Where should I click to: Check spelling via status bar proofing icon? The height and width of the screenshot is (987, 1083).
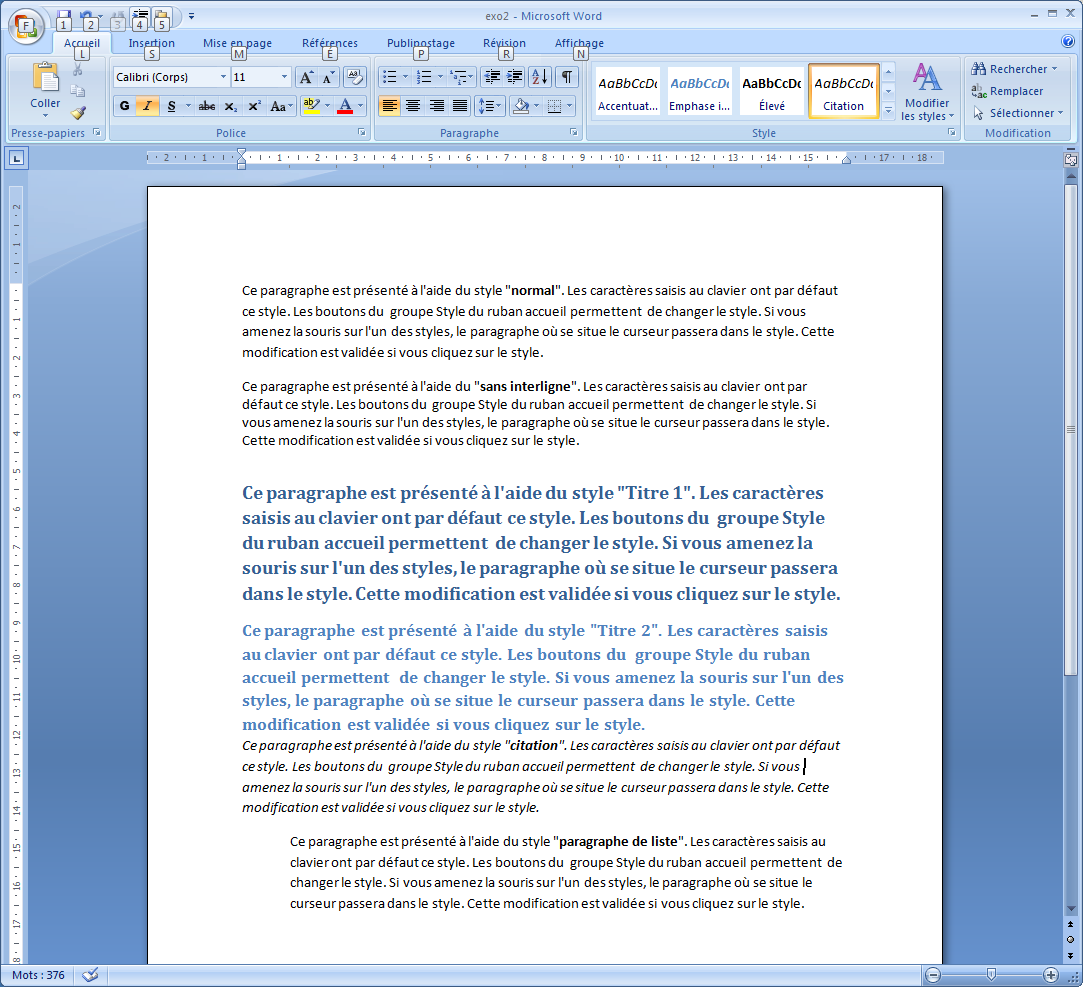pyautogui.click(x=90, y=975)
